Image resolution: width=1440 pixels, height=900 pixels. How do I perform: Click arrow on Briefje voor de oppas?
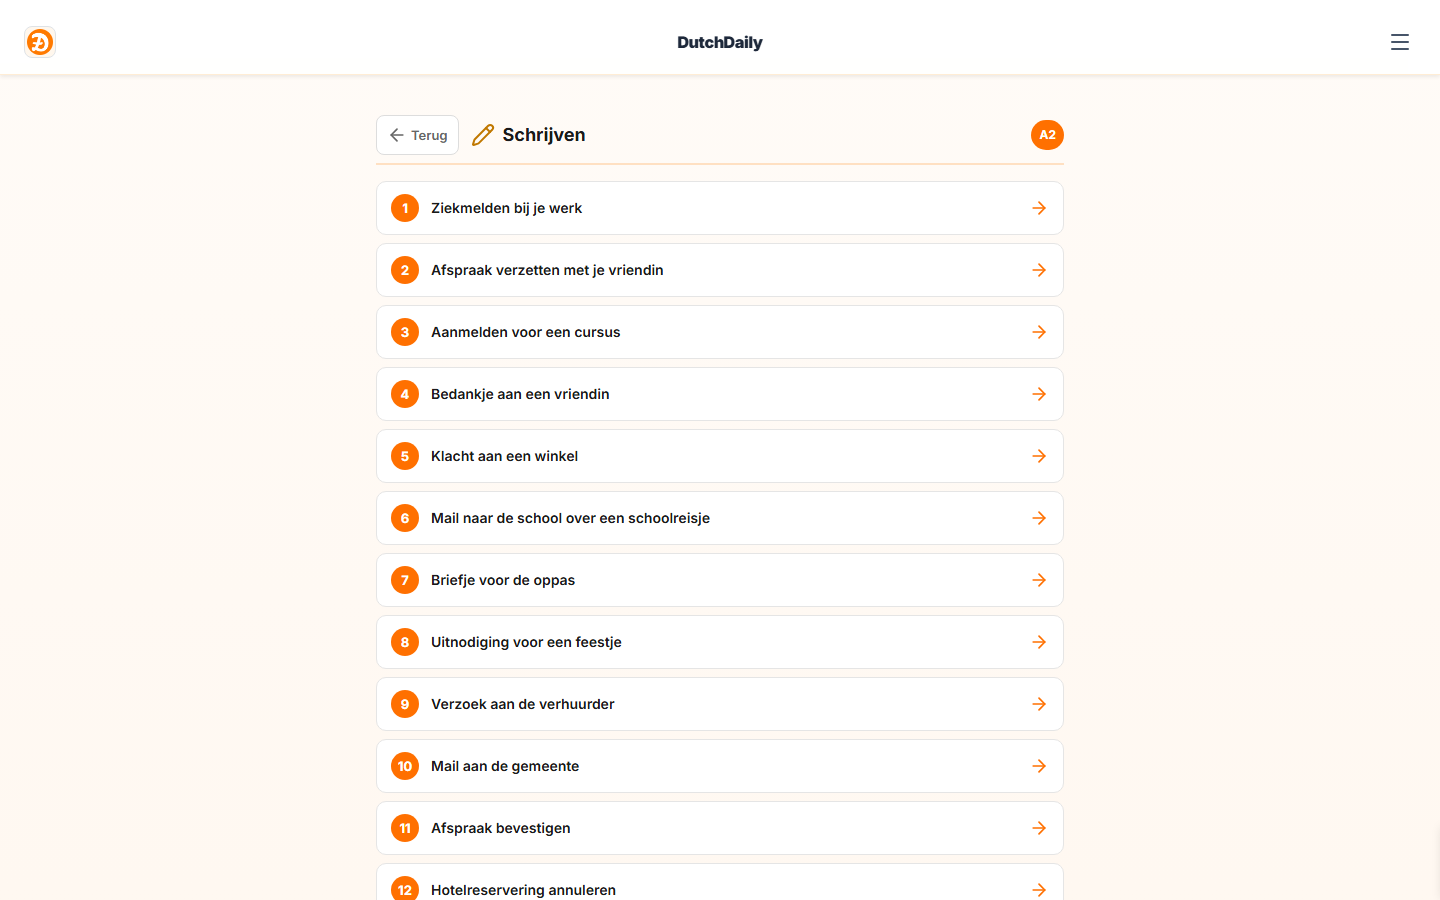click(1039, 580)
